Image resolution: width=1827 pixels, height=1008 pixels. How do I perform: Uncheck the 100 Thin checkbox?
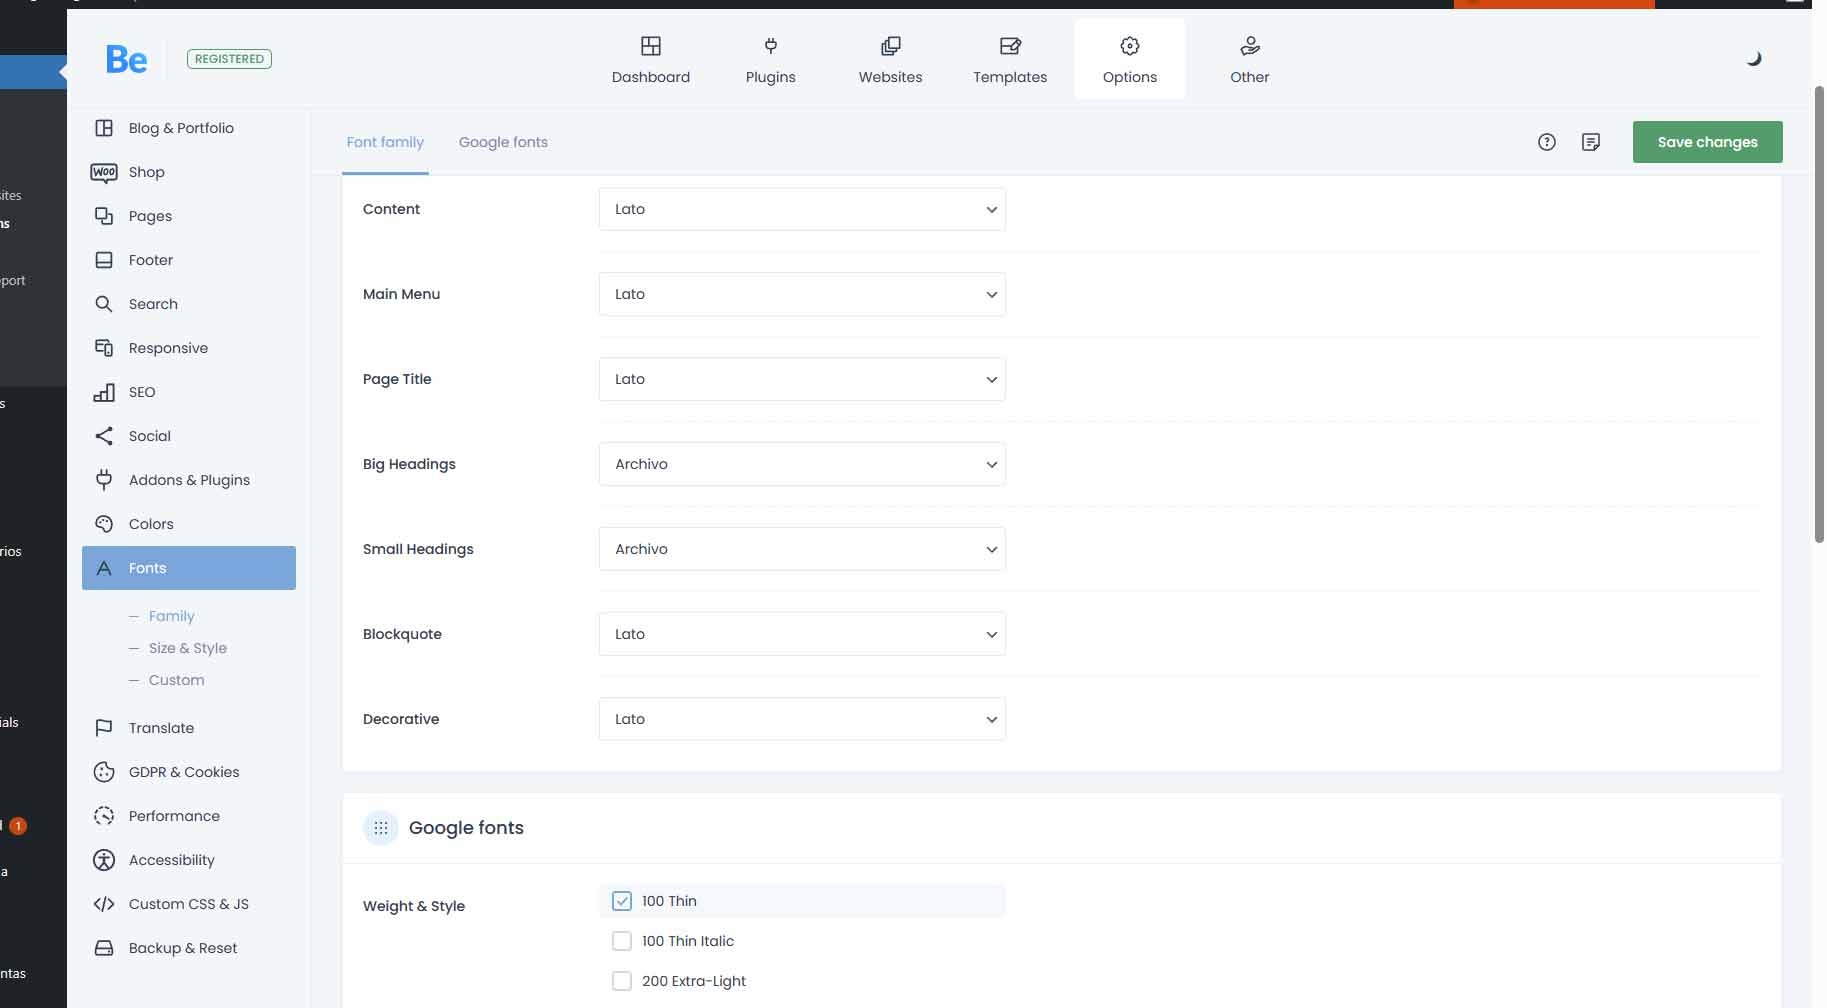[x=622, y=901]
